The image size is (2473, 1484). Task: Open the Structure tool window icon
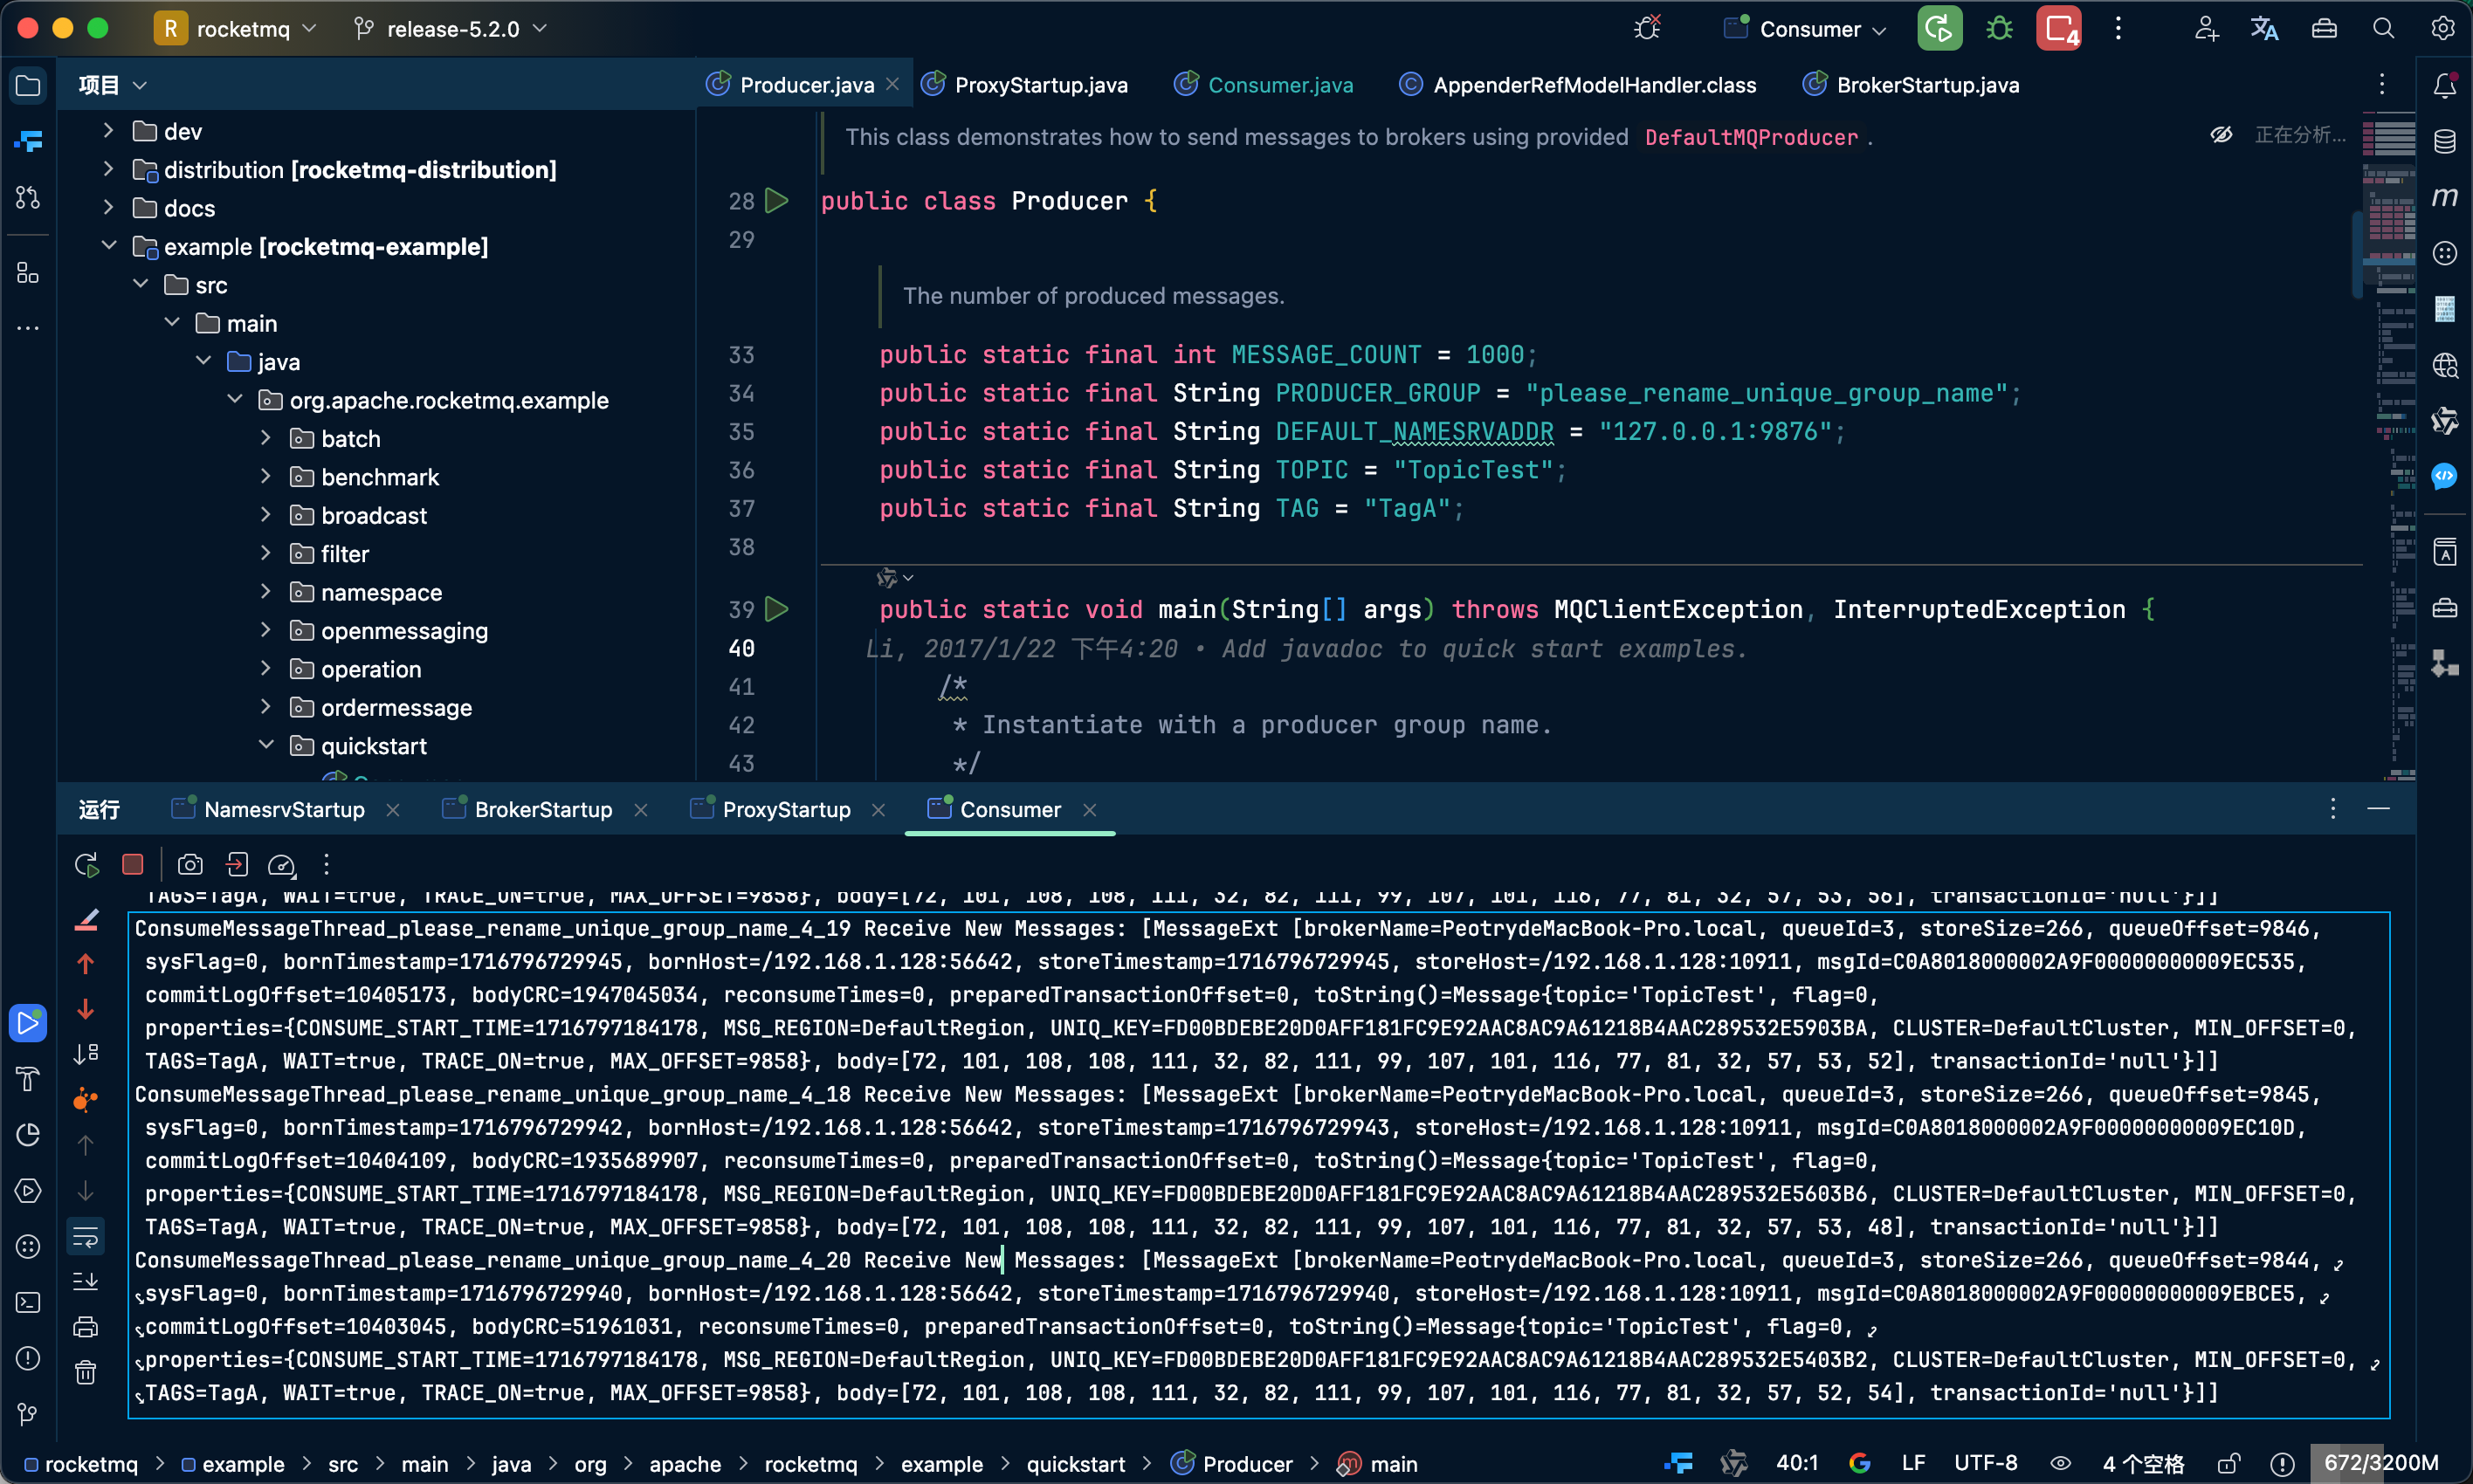point(28,273)
